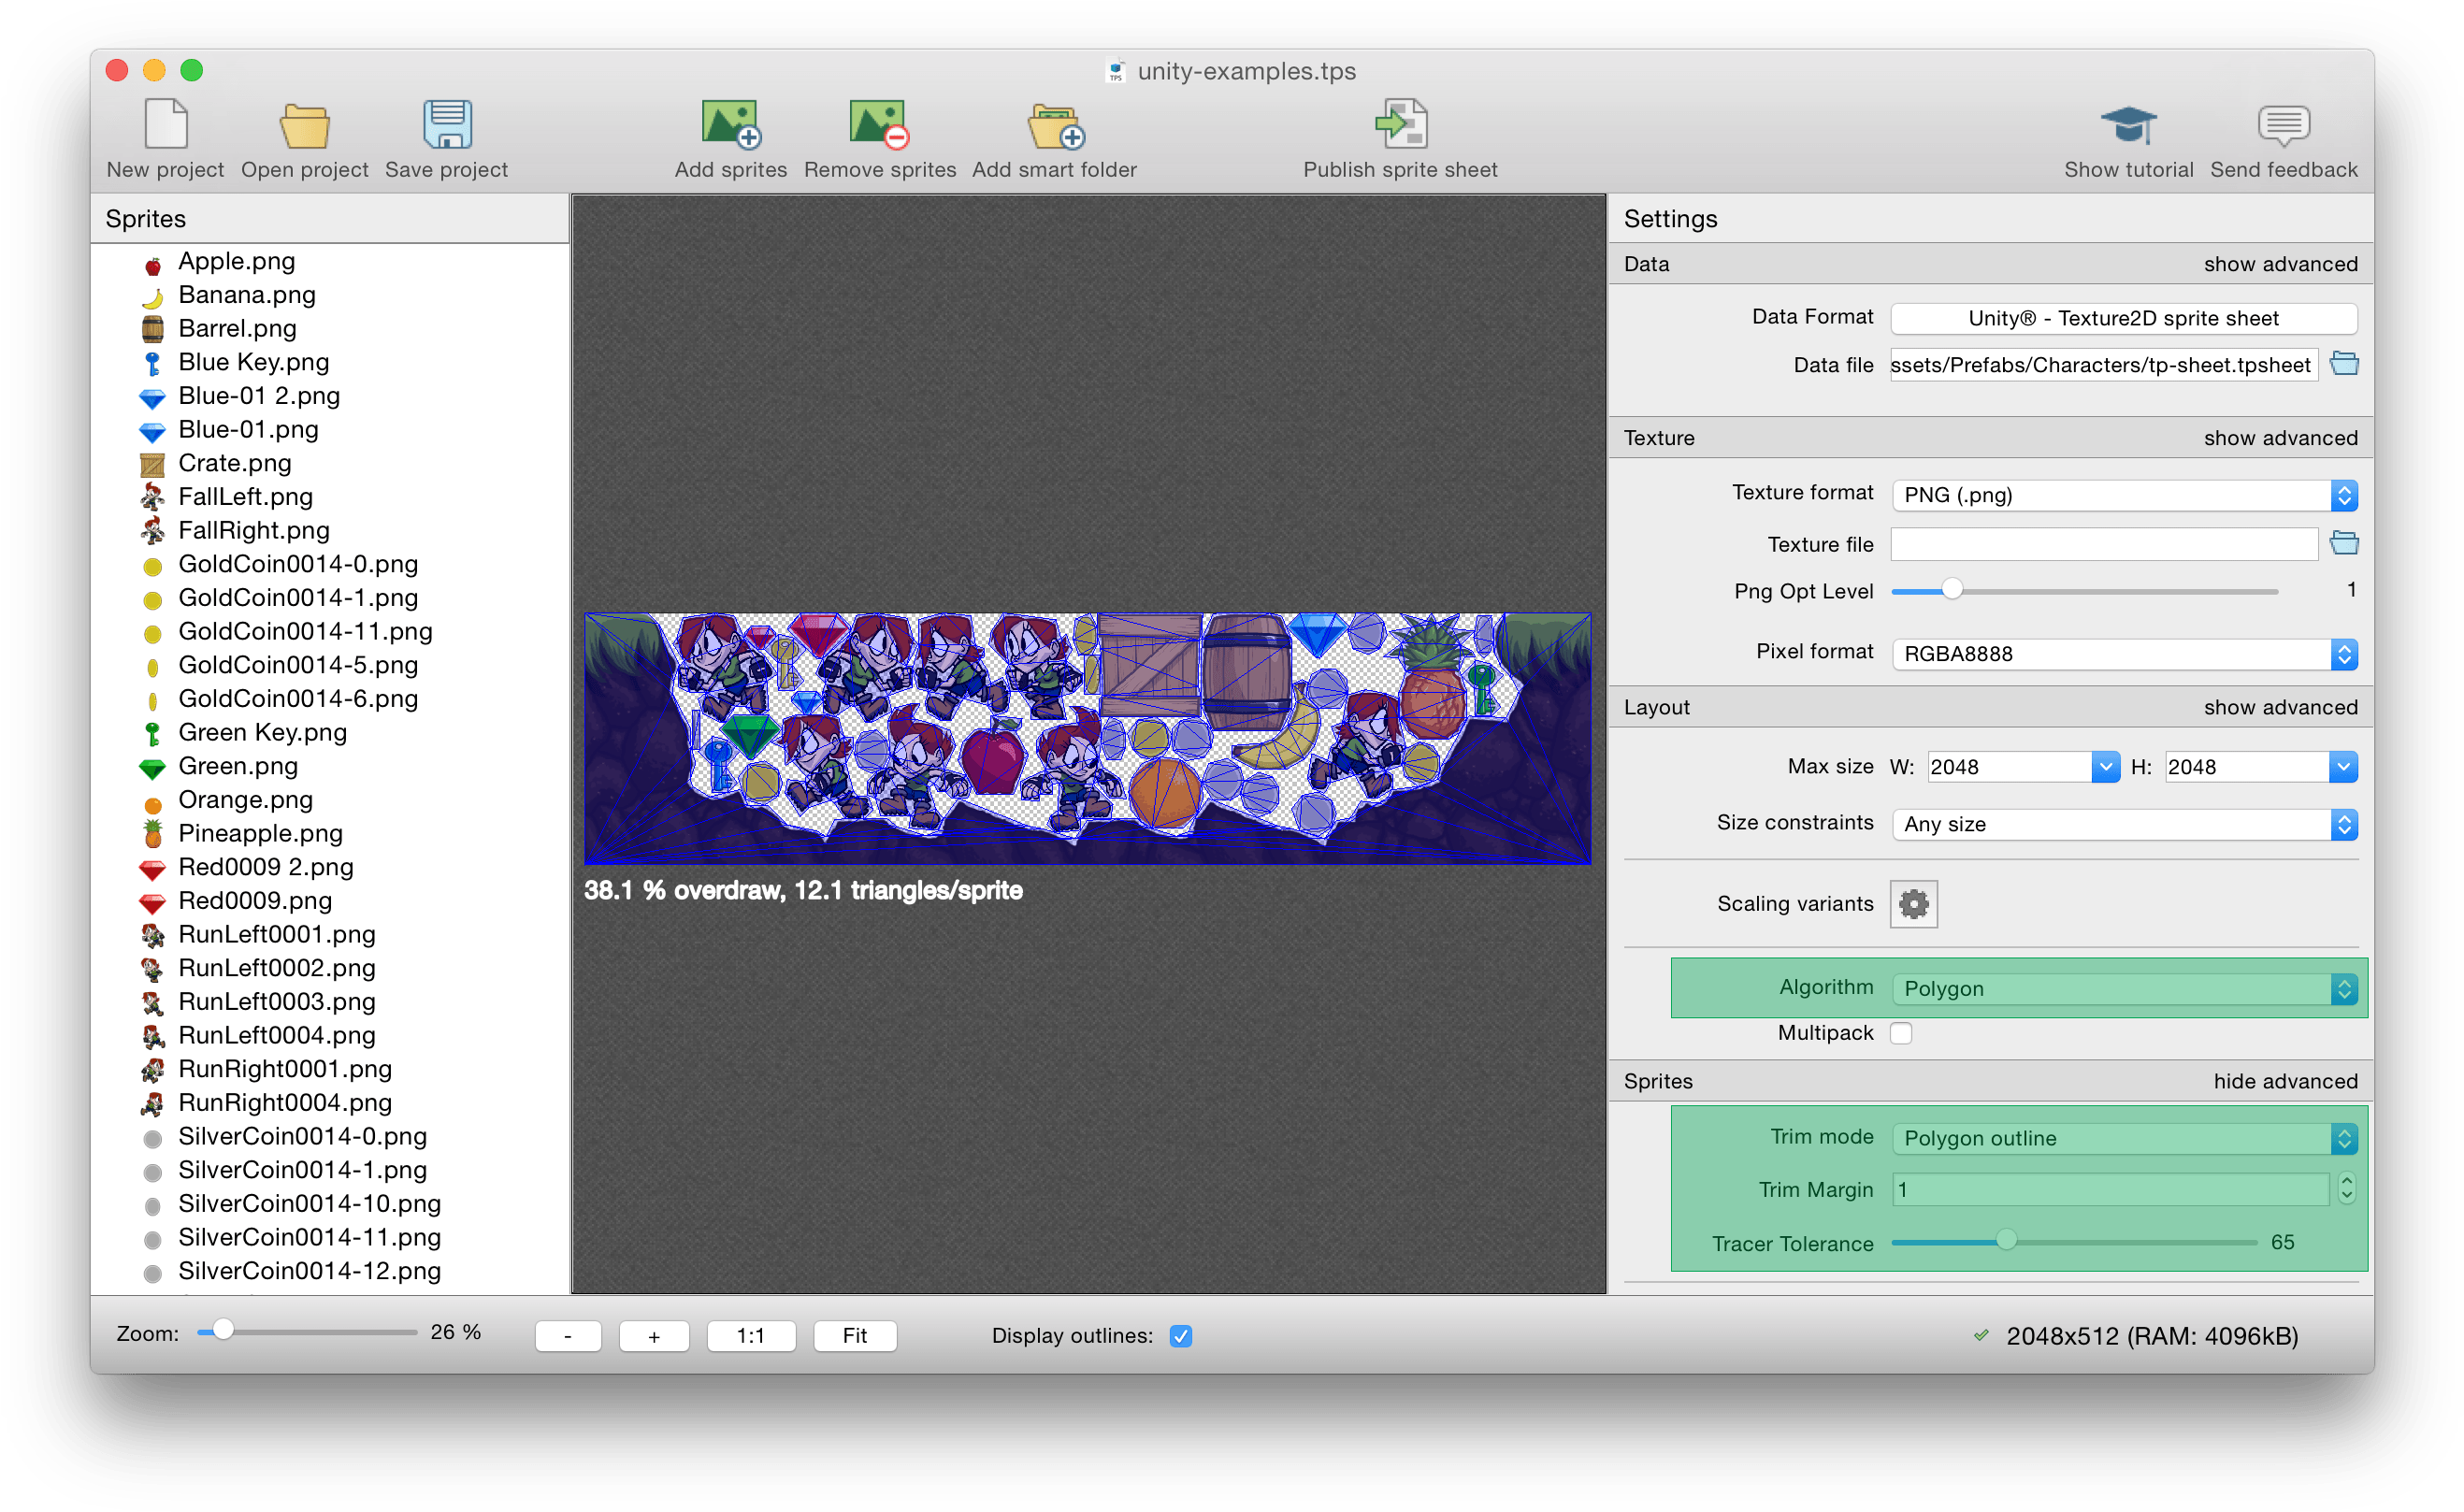Click the Add sprites icon
This screenshot has width=2464, height=1512.
pyautogui.click(x=730, y=125)
